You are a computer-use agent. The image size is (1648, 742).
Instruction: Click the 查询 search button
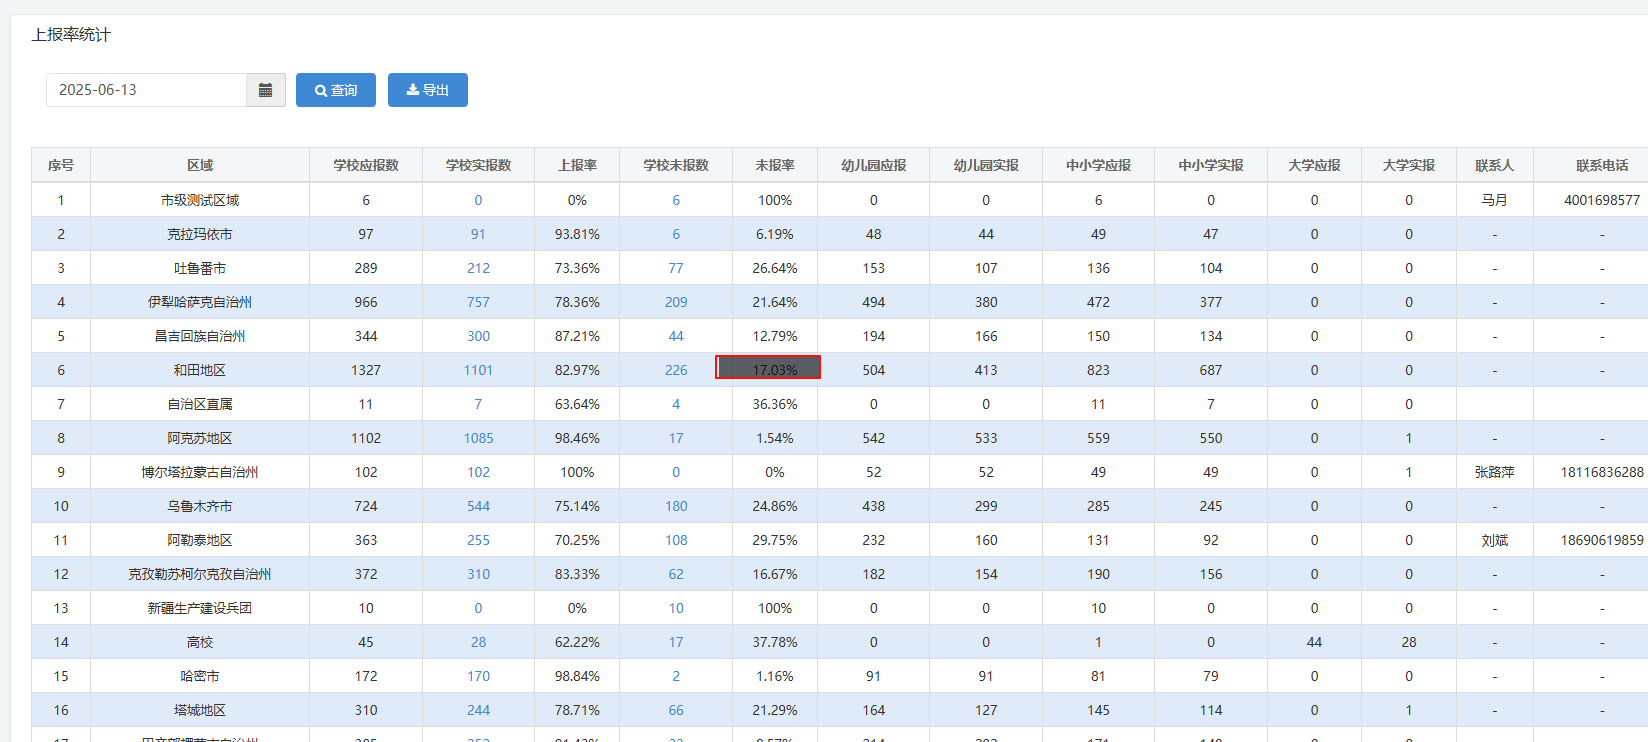tap(336, 90)
